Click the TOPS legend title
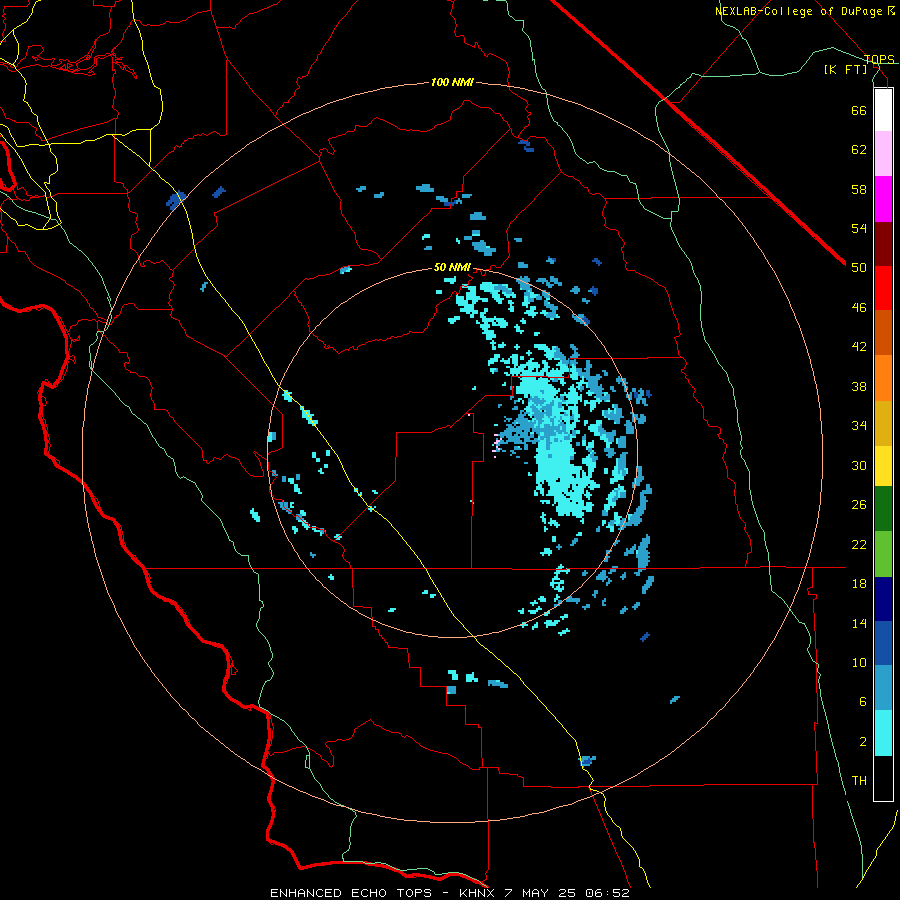 [879, 59]
